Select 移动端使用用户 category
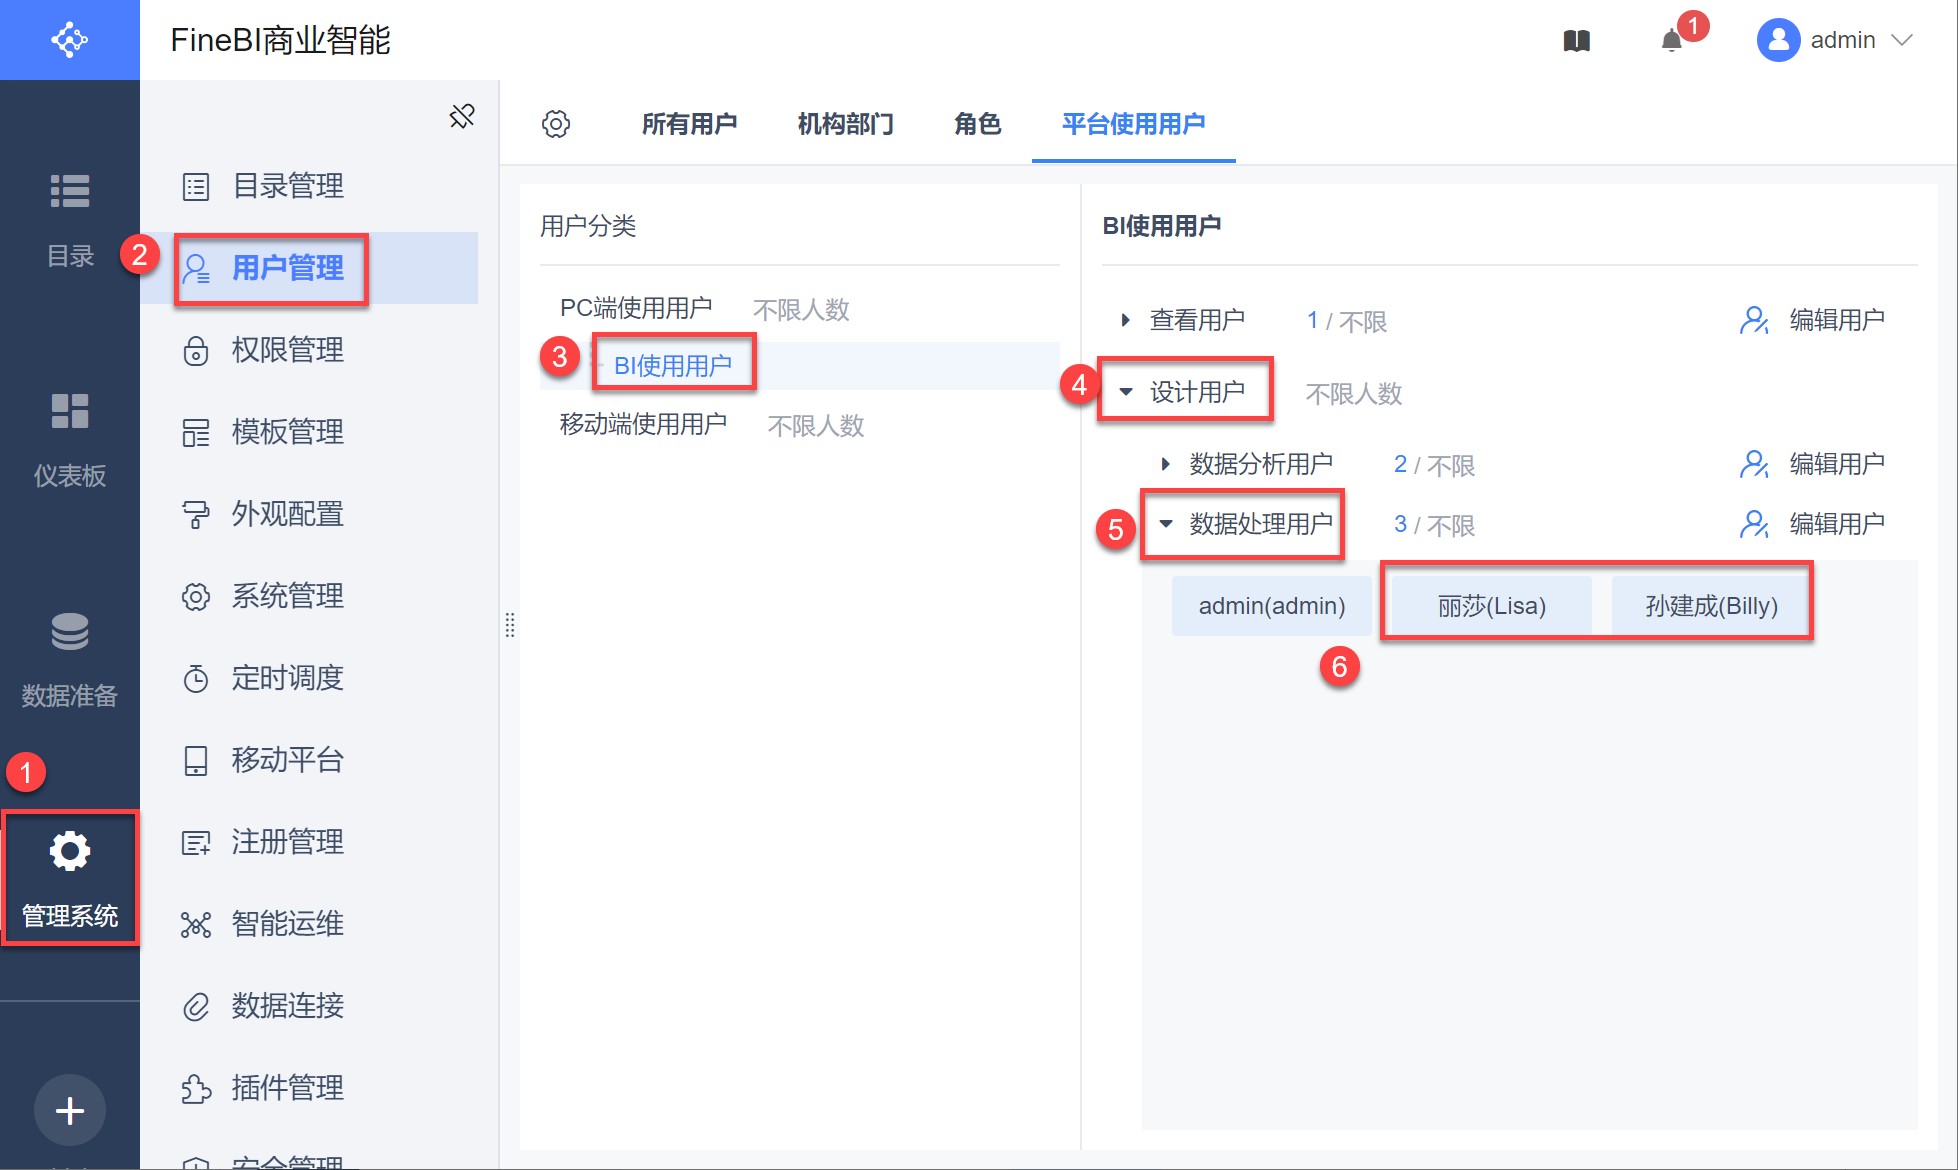The image size is (1958, 1170). click(643, 425)
